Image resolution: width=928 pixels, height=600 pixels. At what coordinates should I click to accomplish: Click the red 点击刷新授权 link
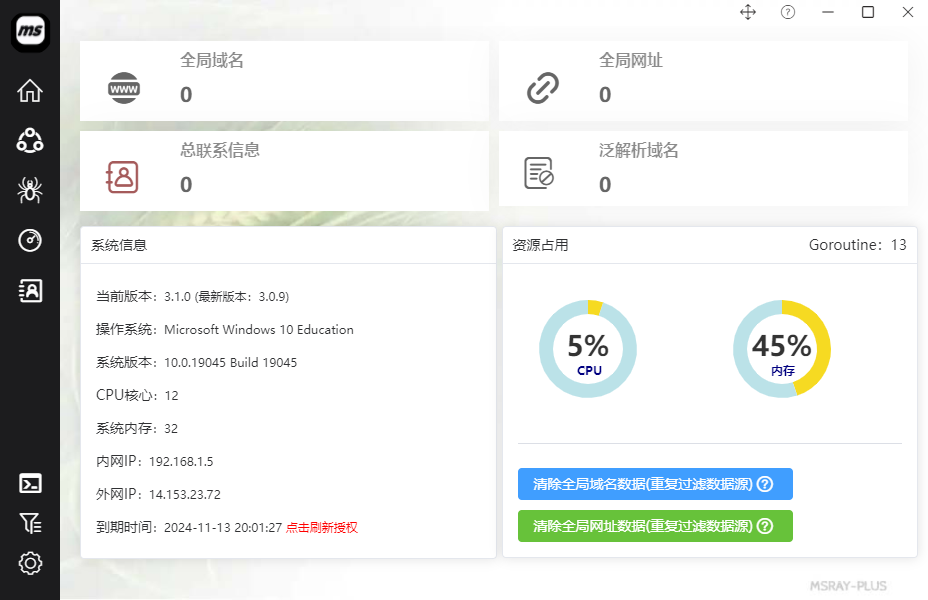tap(321, 527)
